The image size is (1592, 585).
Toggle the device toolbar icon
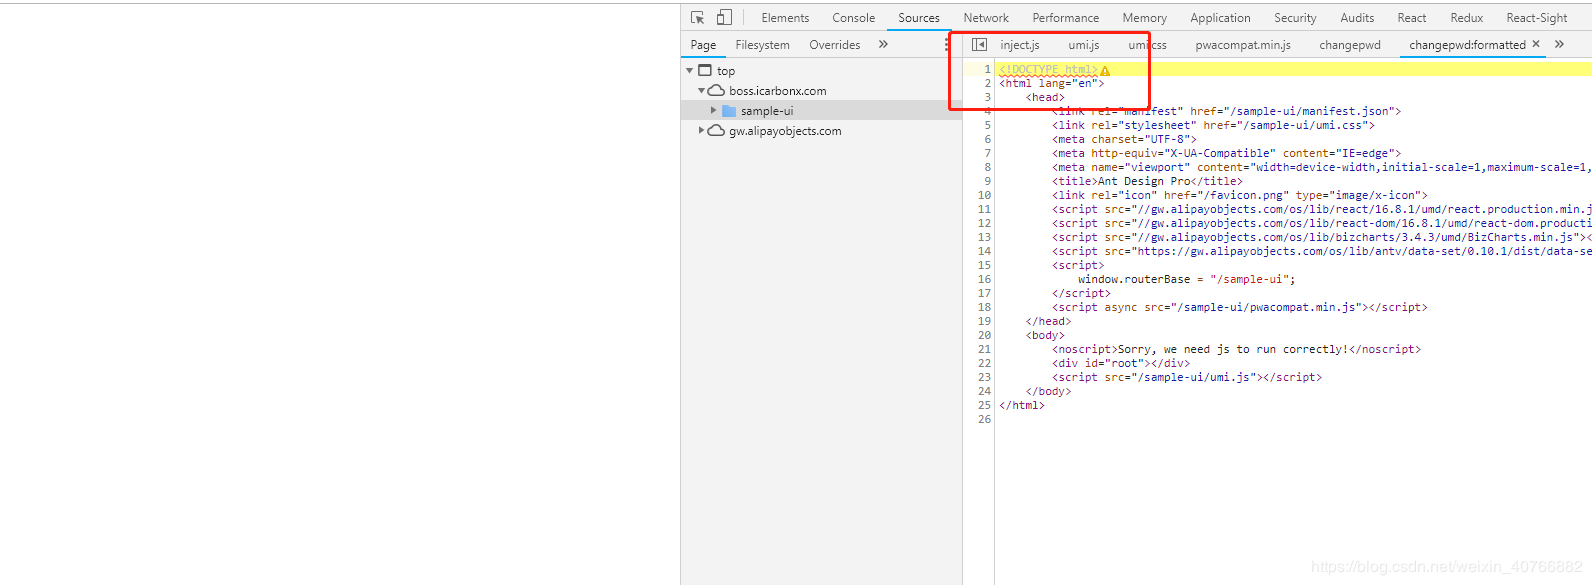click(724, 18)
